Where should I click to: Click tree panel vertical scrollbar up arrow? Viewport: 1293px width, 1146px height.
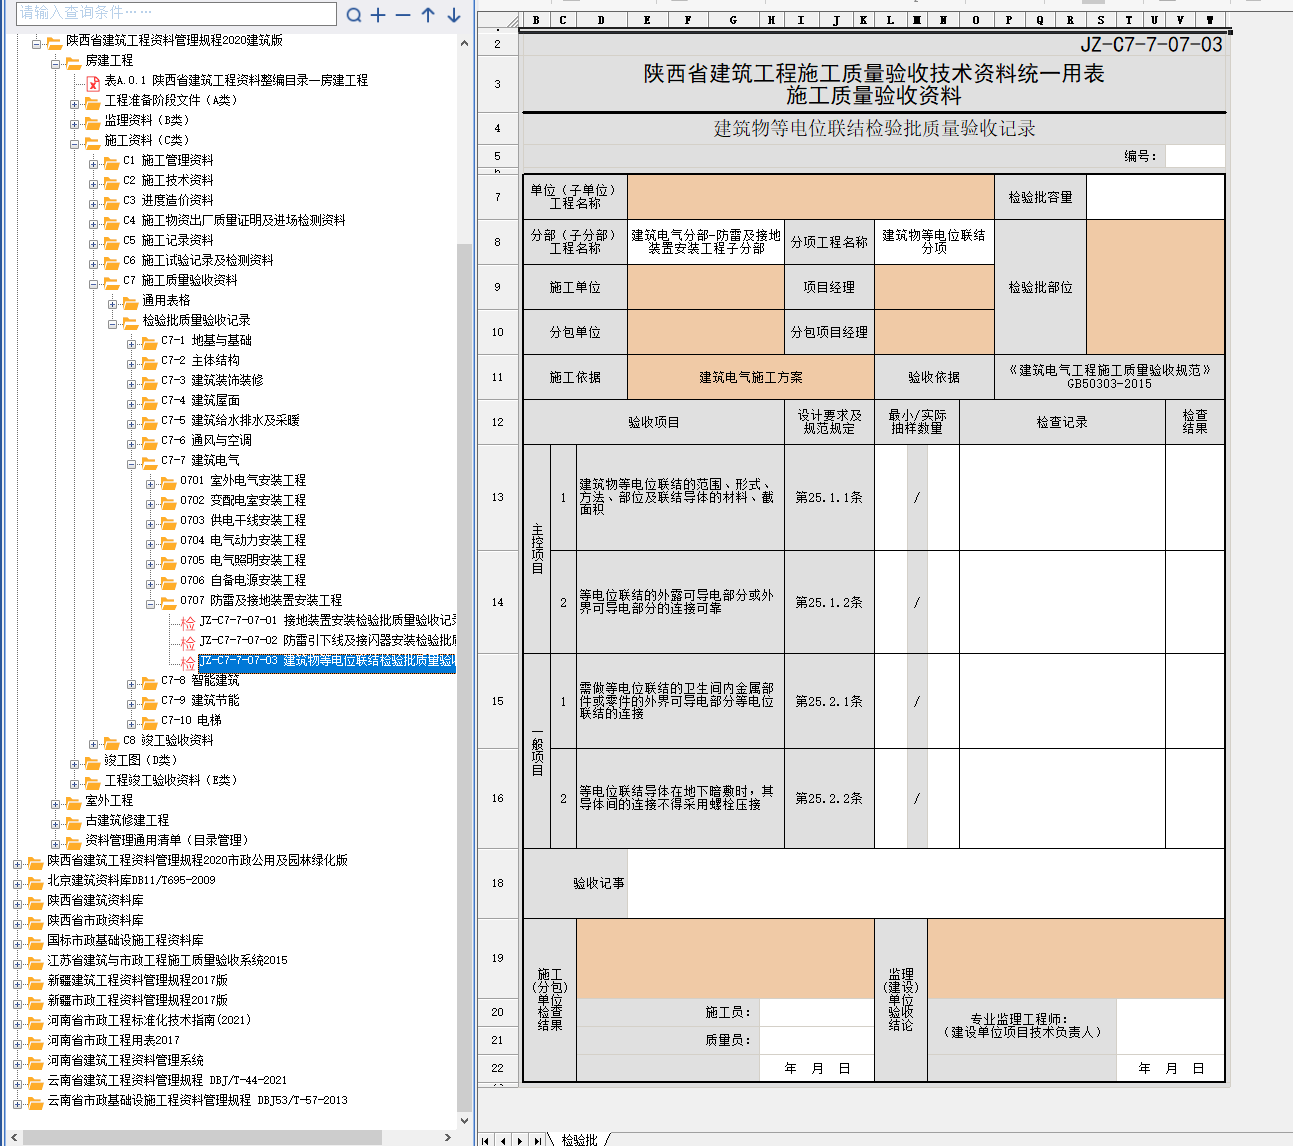tap(464, 44)
